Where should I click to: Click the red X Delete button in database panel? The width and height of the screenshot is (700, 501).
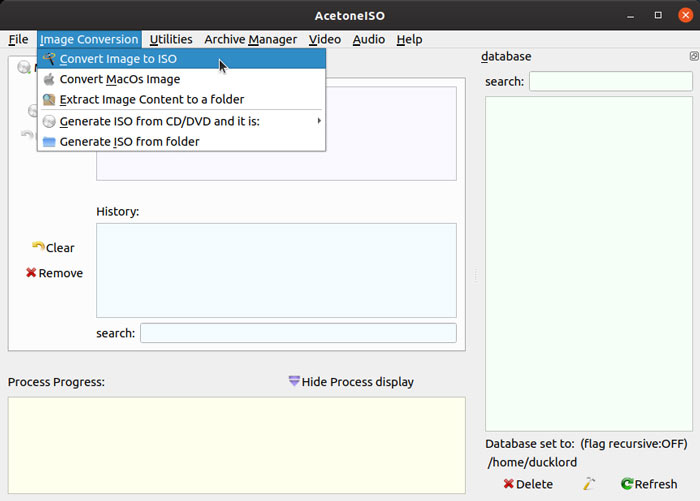527,484
